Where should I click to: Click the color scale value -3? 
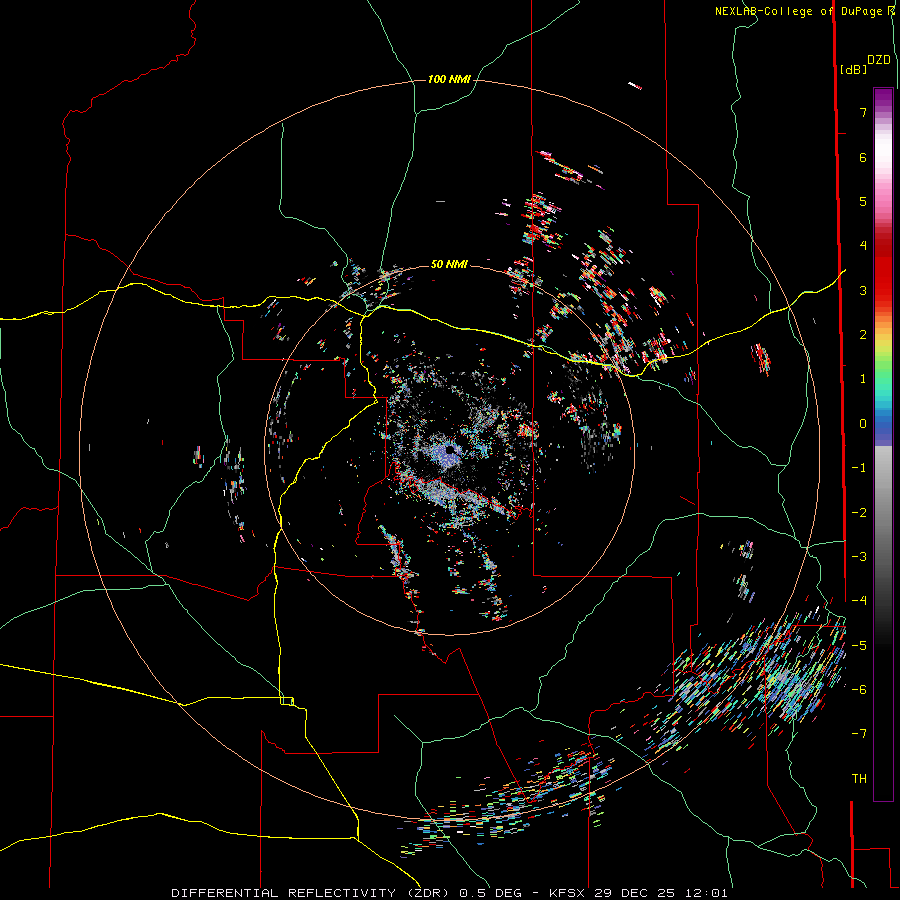click(859, 557)
